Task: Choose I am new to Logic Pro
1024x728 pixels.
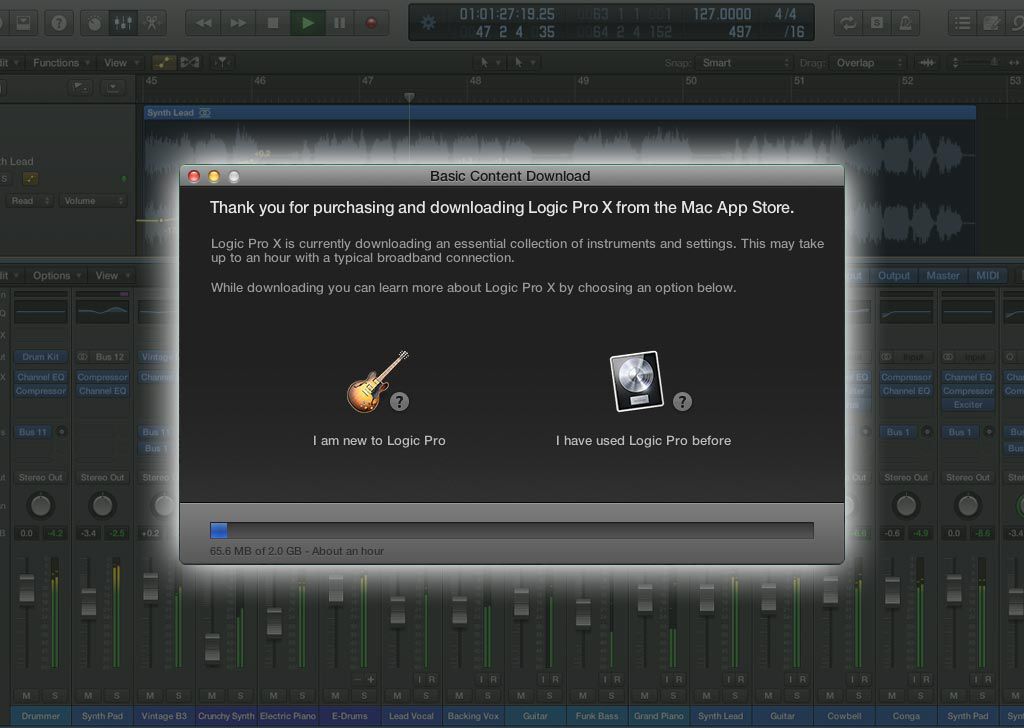Action: (x=379, y=441)
